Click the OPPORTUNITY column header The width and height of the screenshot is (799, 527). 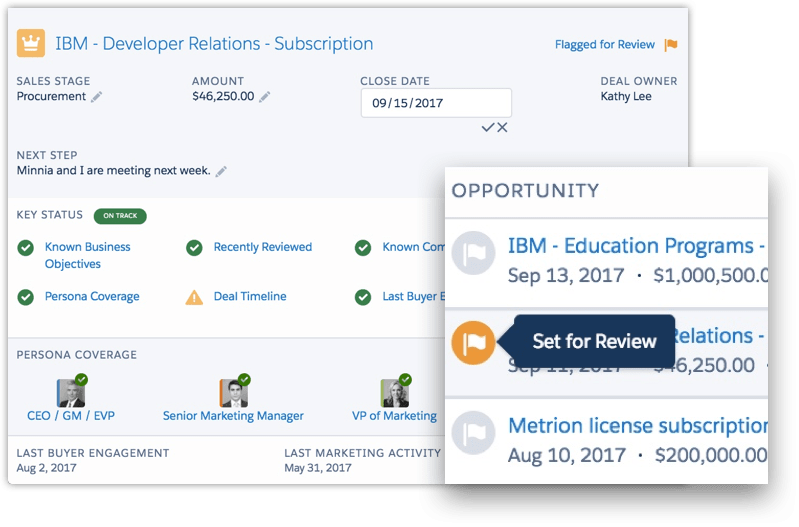pyautogui.click(x=525, y=191)
